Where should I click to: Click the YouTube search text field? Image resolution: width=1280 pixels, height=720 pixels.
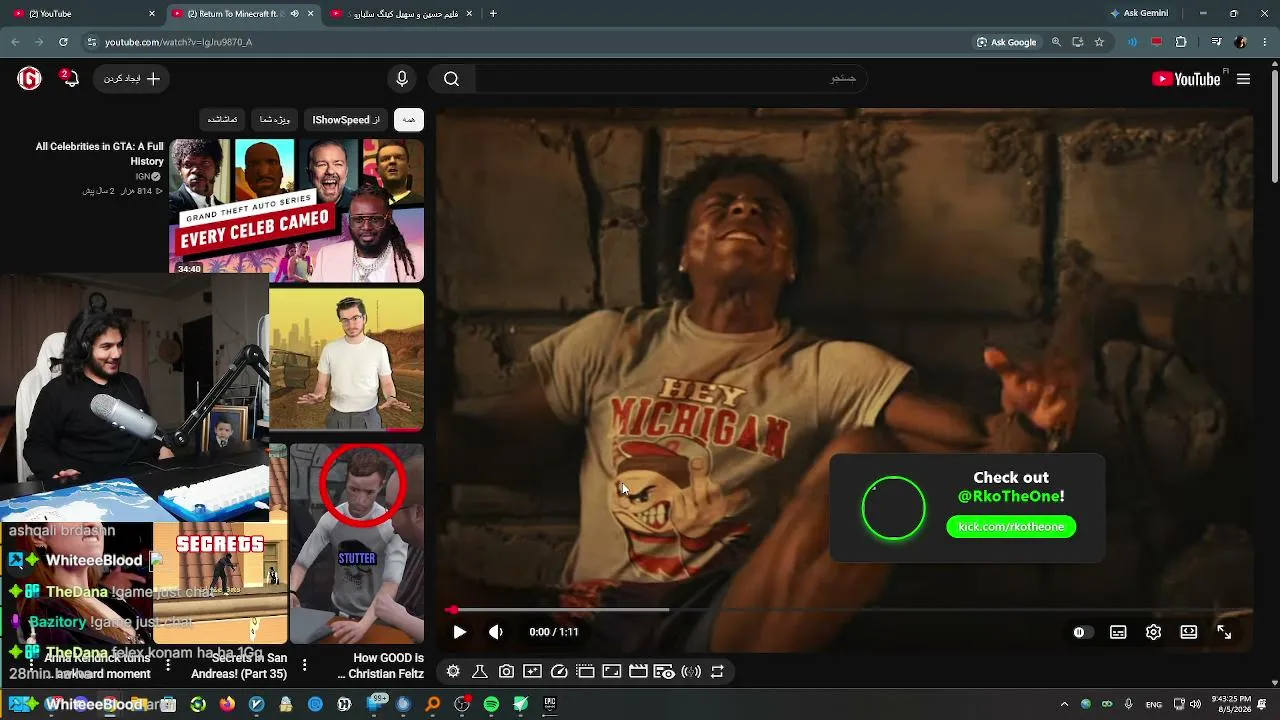[670, 79]
